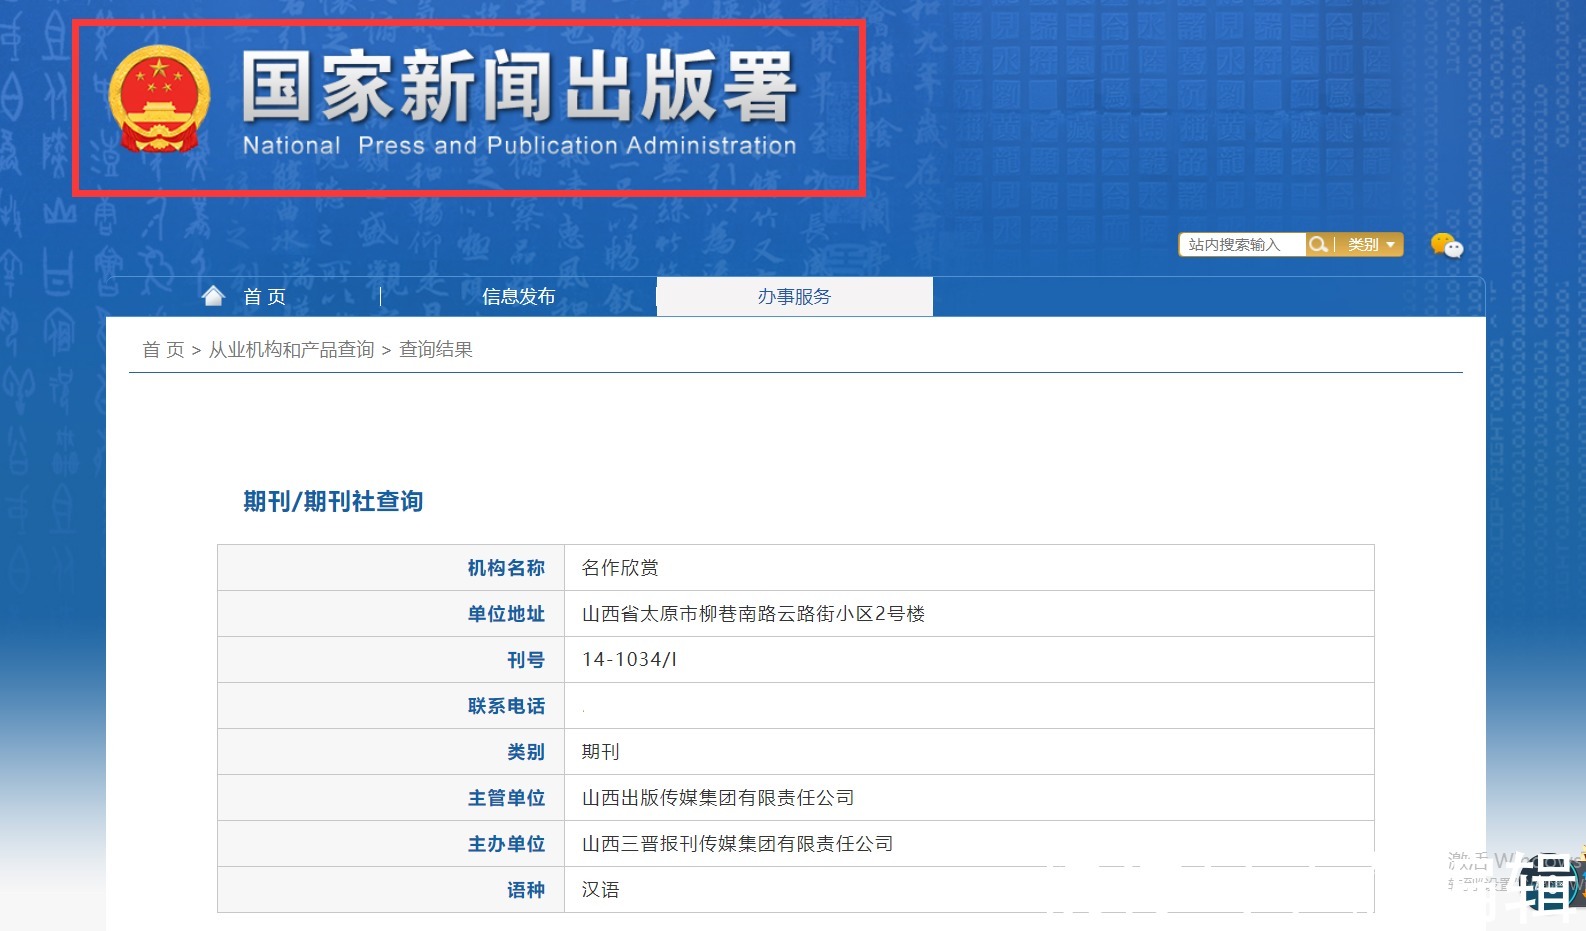This screenshot has height=931, width=1586.
Task: Open 从业机构和产品查询 breadcrumb link
Action: pyautogui.click(x=291, y=350)
